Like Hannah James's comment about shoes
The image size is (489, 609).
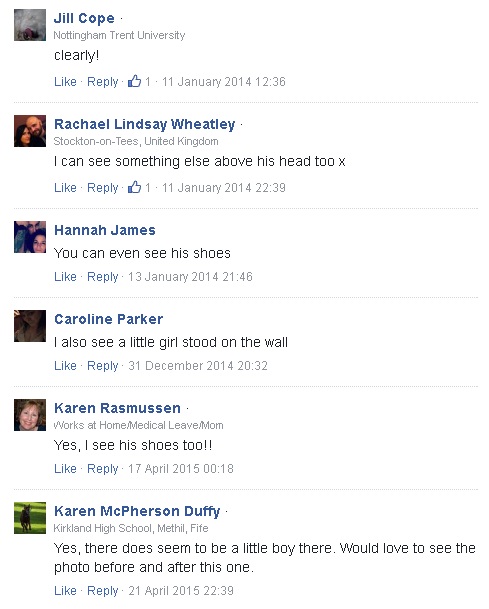click(x=65, y=277)
